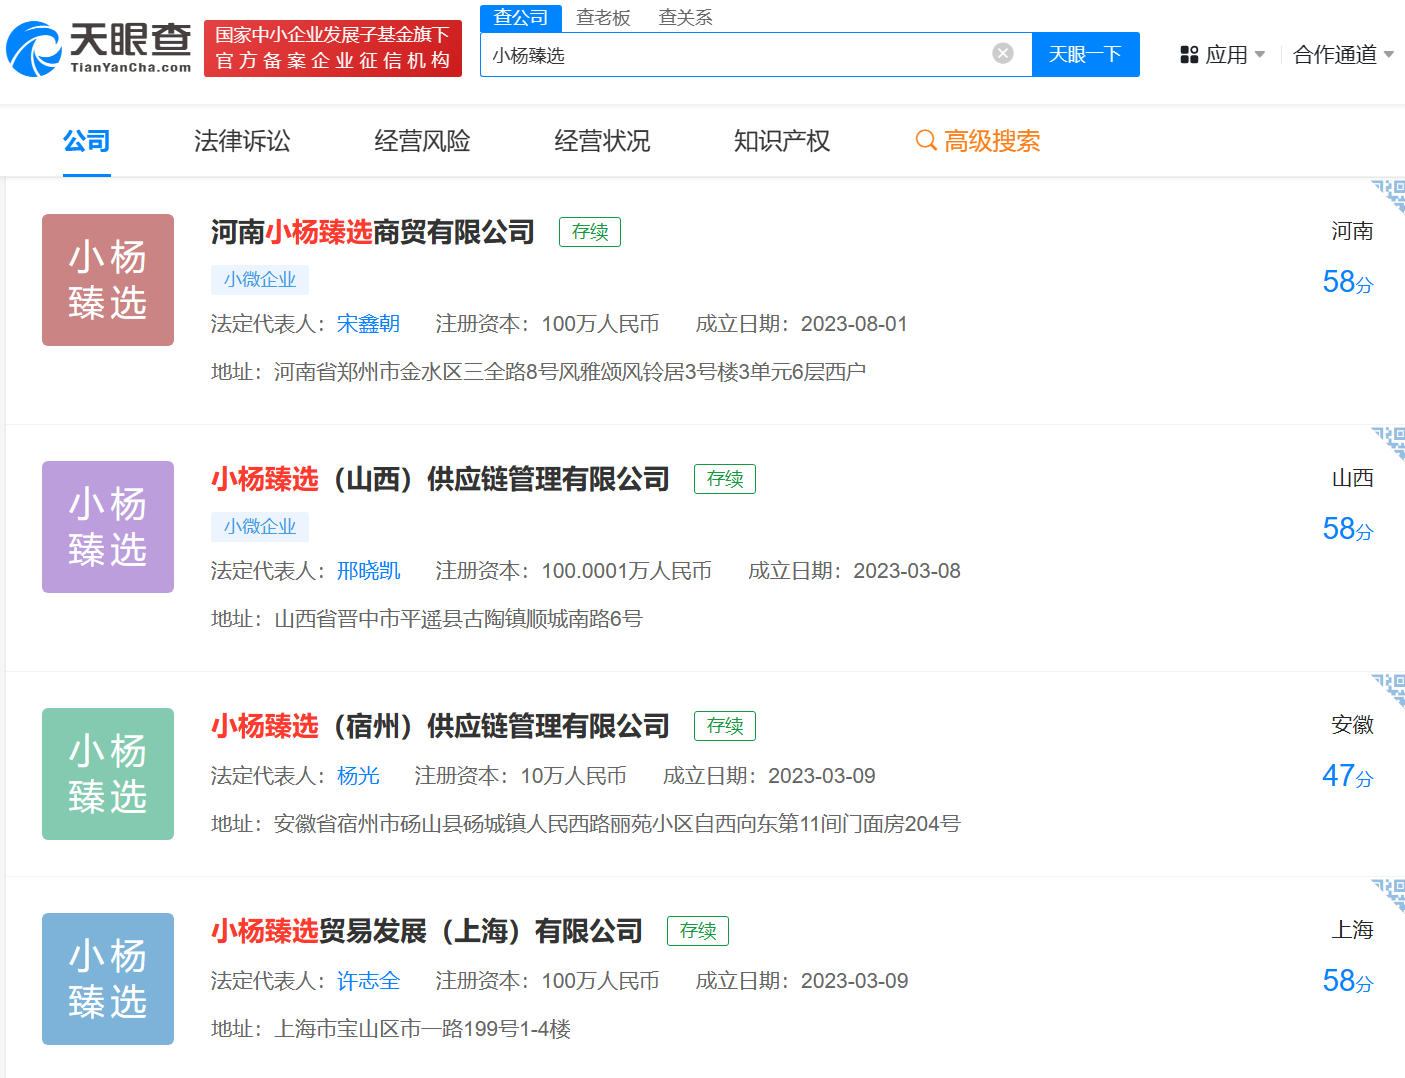The width and height of the screenshot is (1405, 1078).
Task: Click the 山西 region label
Action: [1352, 478]
